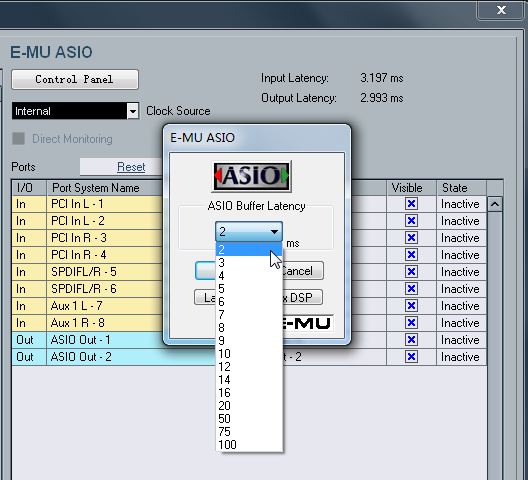The image size is (528, 480).
Task: Pick 6 ms from the latency list
Action: pos(249,301)
